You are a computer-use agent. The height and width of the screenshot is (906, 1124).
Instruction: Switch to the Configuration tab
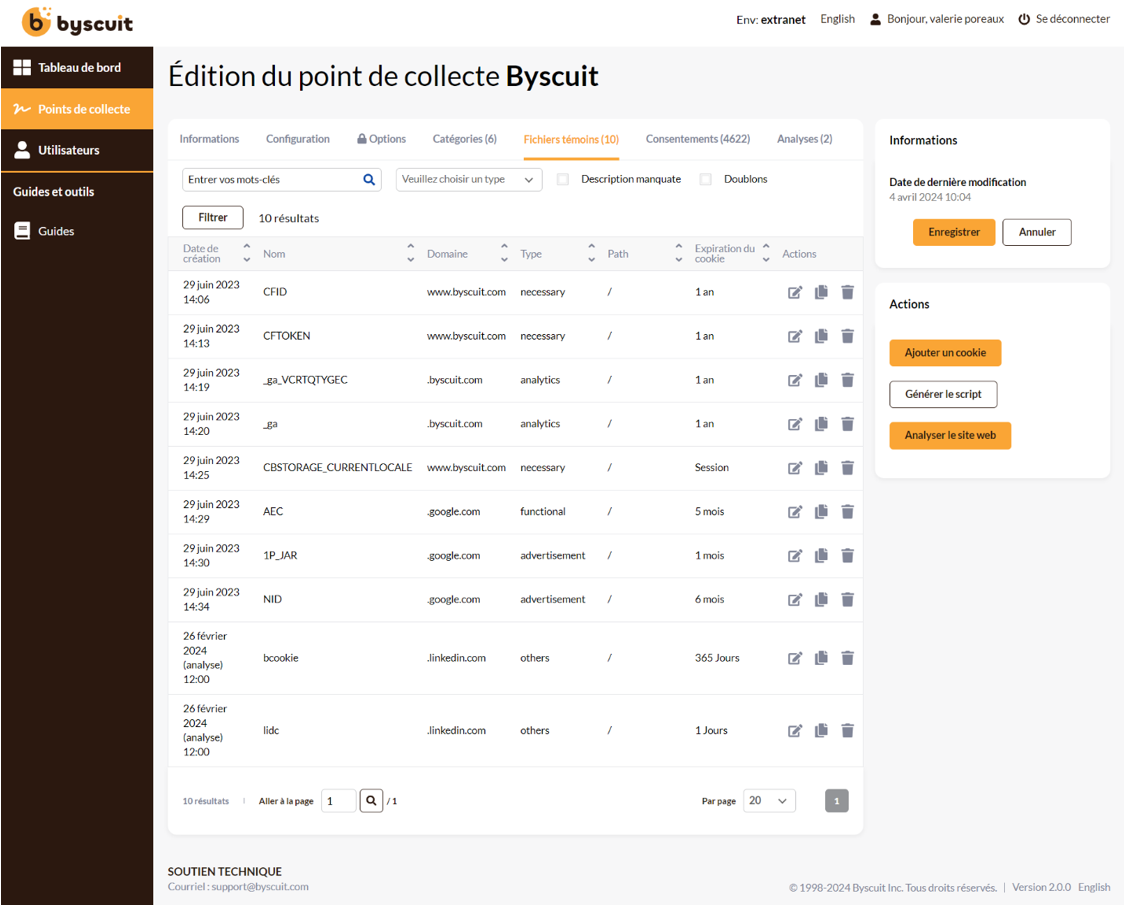click(297, 139)
